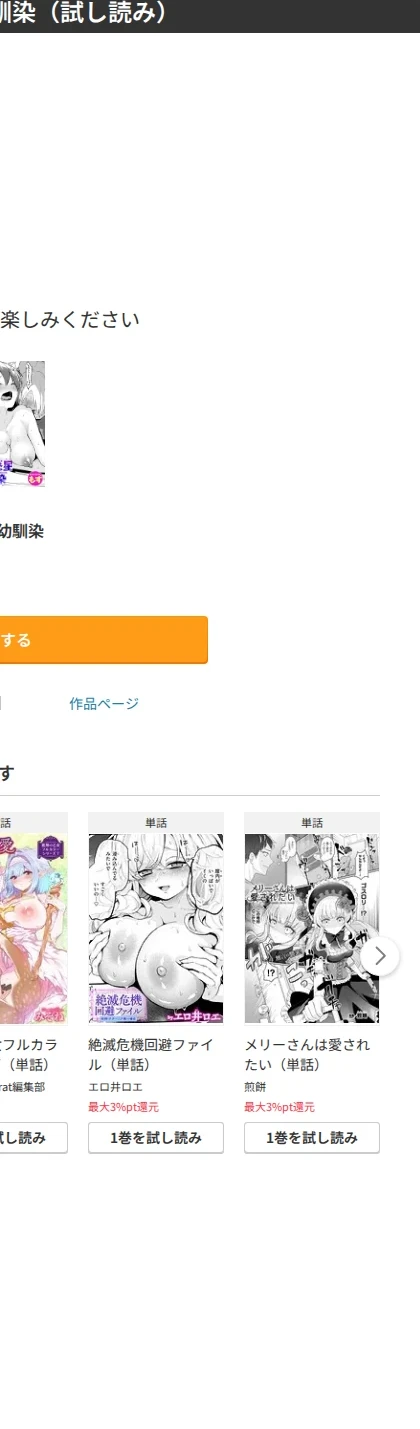Click the cut-off 試し読み button at the left edge
Viewport: 420px width, 1429px height.
(x=34, y=1138)
